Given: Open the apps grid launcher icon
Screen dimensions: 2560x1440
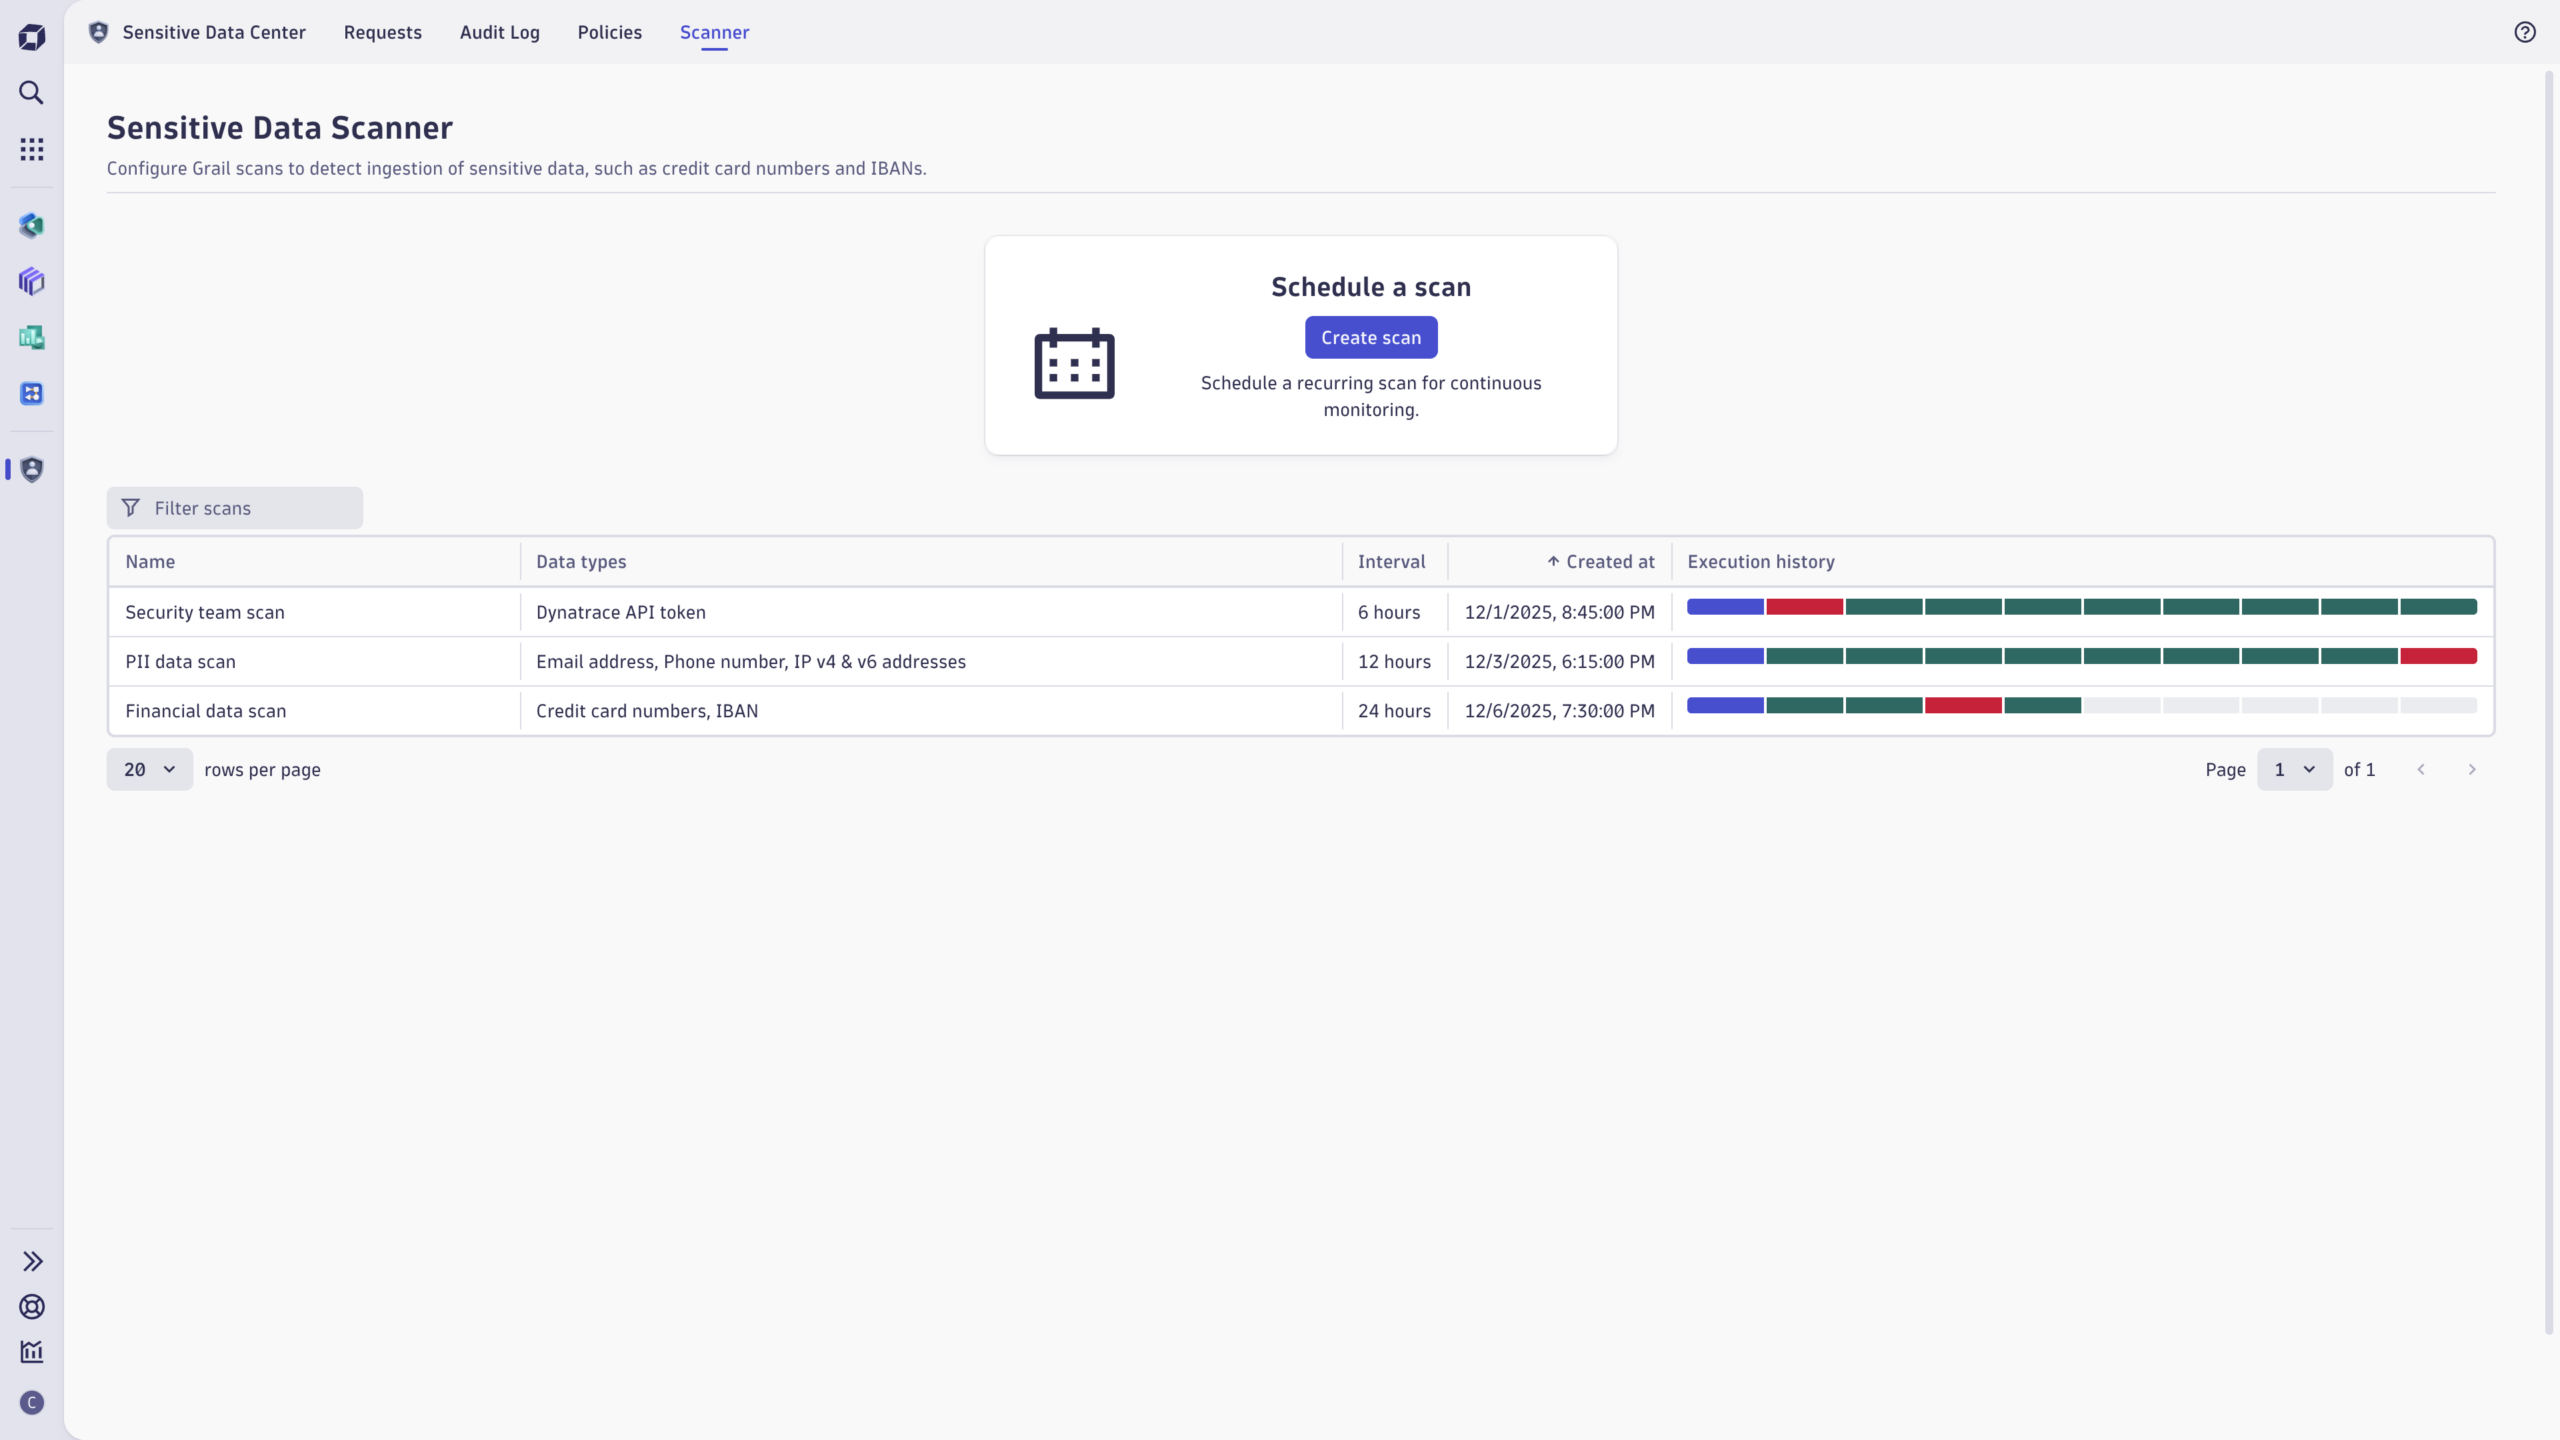Looking at the screenshot, I should 32,149.
